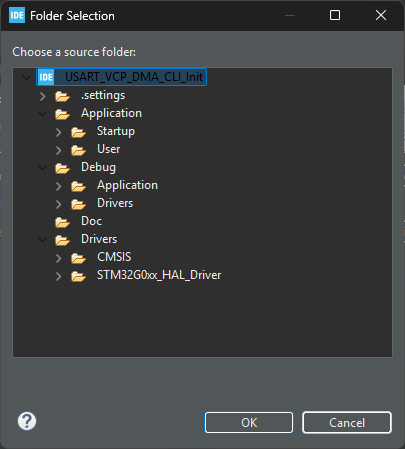Collapse the Debug folder

42,168
